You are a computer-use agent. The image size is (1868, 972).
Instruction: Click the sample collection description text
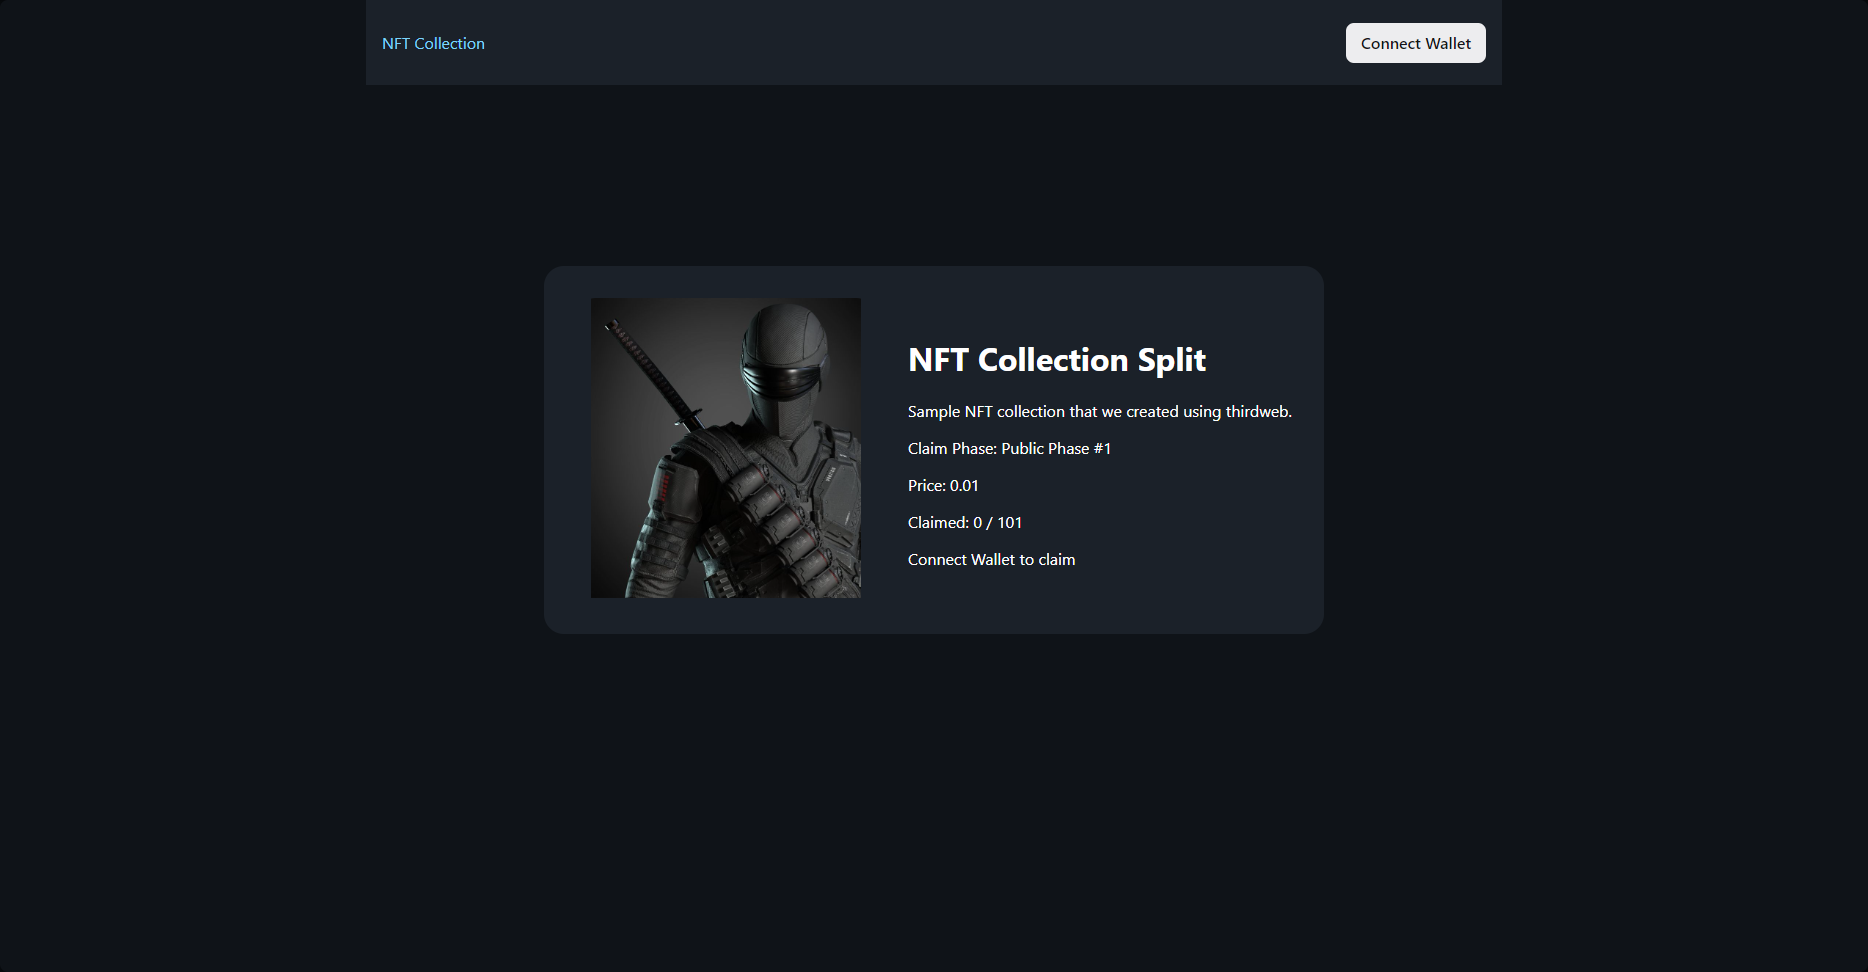click(x=1099, y=411)
